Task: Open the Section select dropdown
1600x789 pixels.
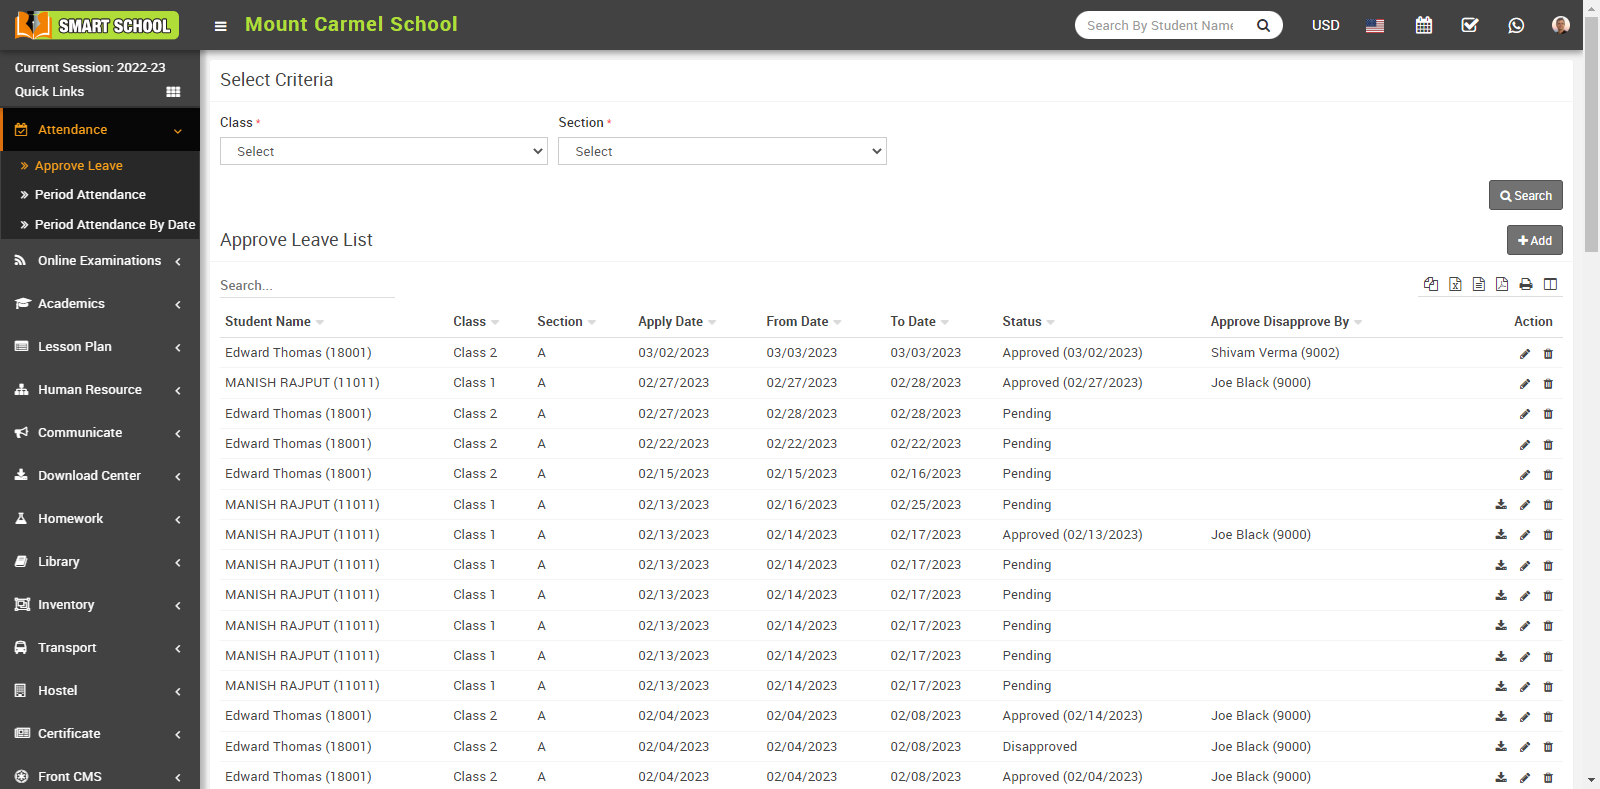Action: 722,151
